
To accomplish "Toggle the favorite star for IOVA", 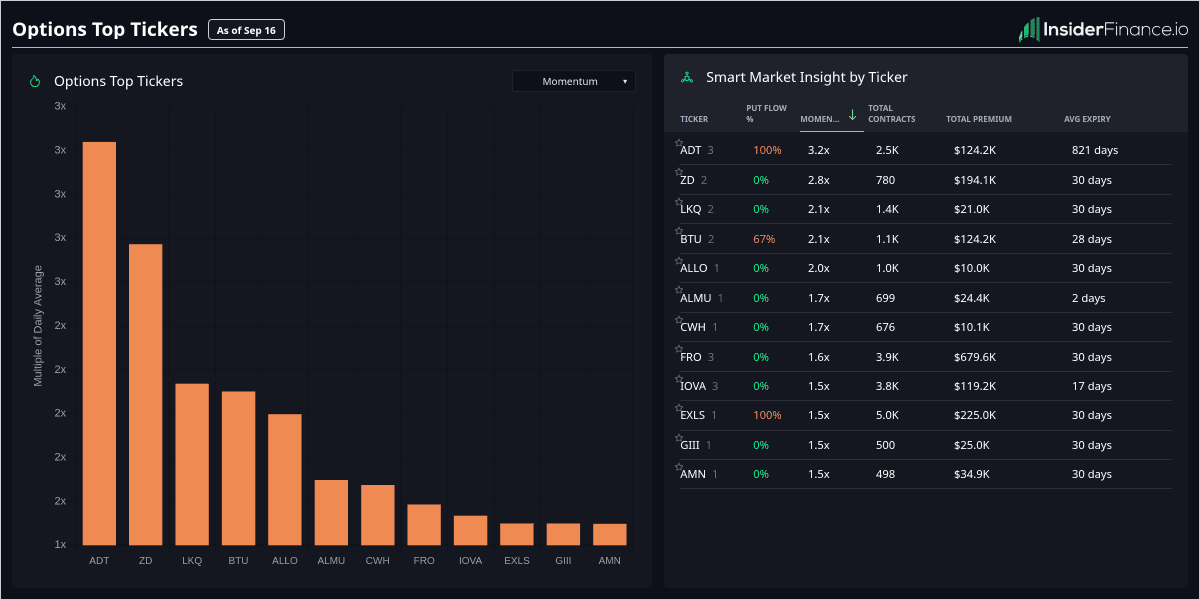I will pos(679,378).
